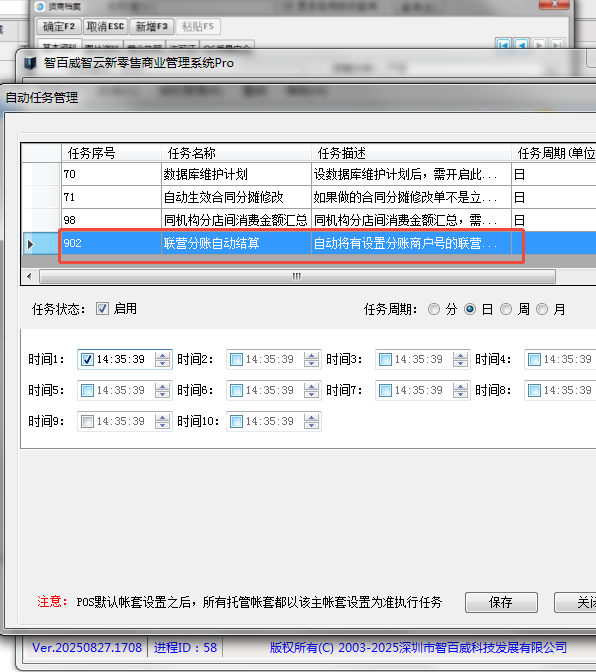Click the 任务描述 column header
The width and height of the screenshot is (596, 672).
[x=411, y=153]
